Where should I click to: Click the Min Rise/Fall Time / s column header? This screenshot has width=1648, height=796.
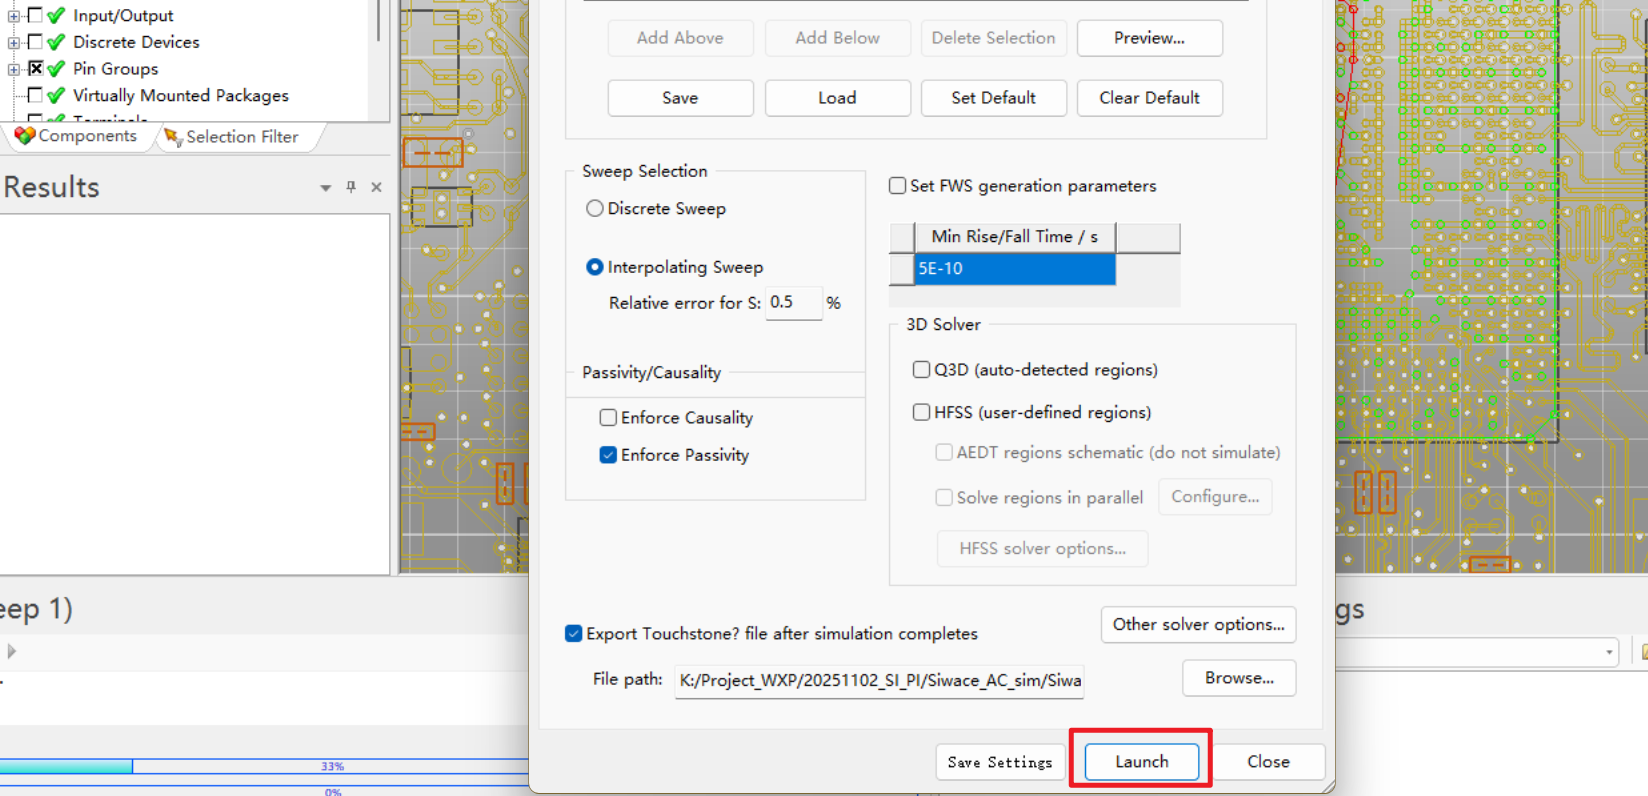[x=1015, y=237]
